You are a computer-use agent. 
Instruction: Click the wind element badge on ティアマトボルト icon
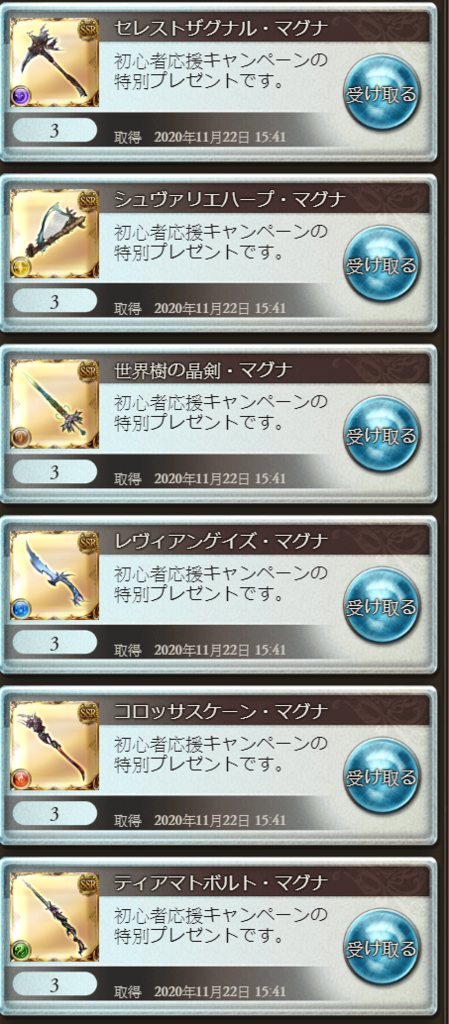click(21, 950)
